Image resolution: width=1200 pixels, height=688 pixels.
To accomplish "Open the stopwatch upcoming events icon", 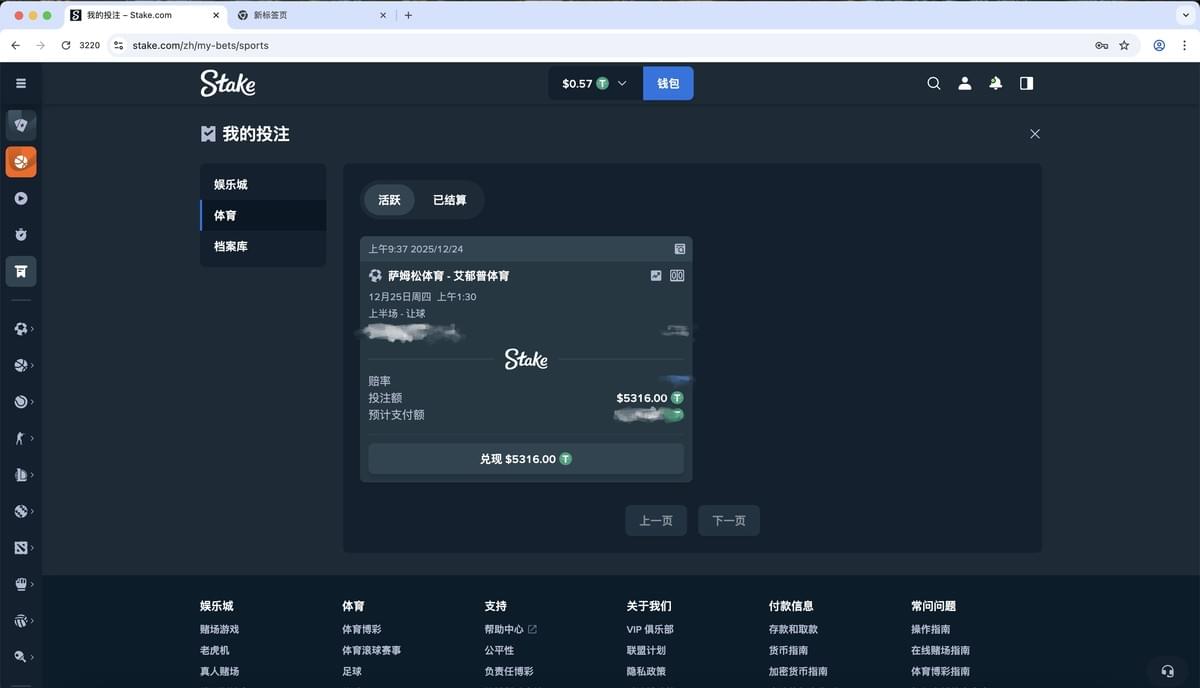I will click(x=21, y=234).
